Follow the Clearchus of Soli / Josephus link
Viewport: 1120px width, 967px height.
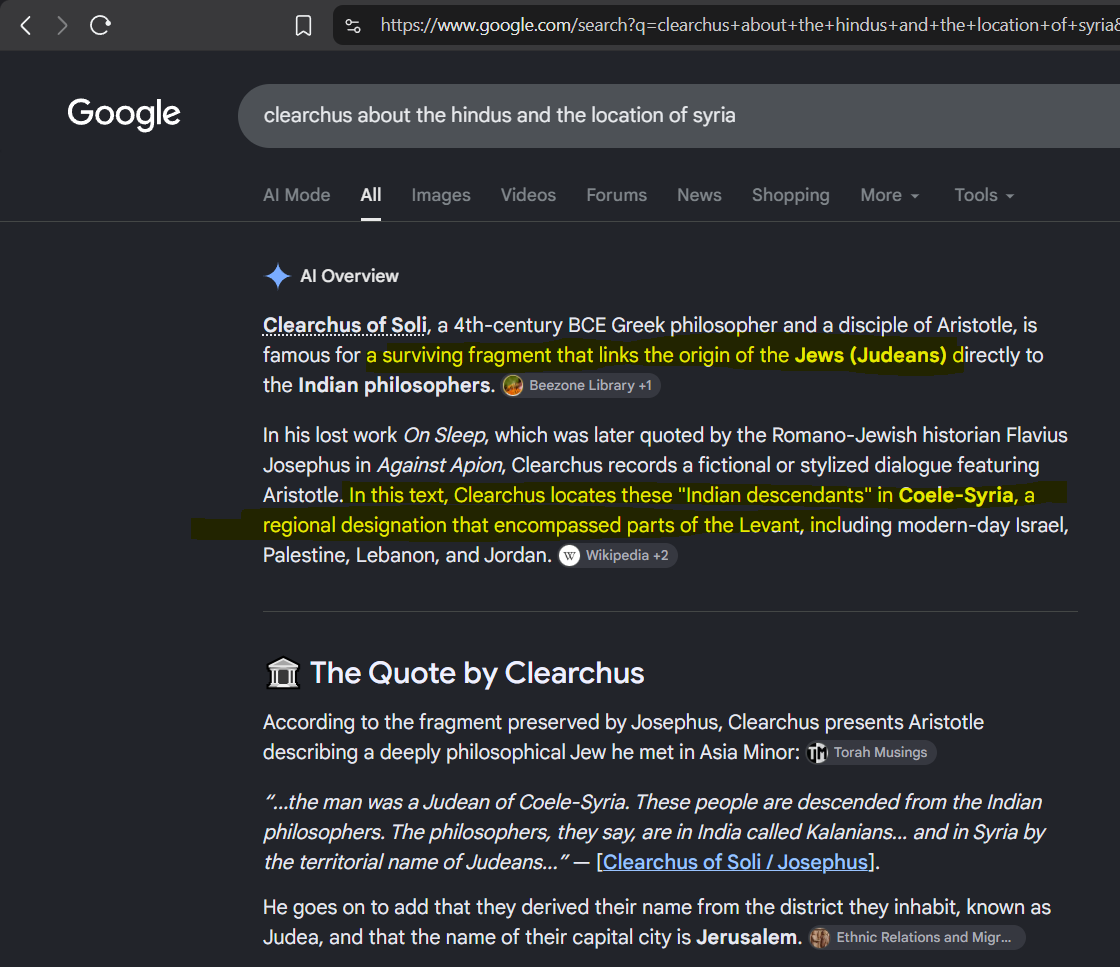tap(736, 862)
